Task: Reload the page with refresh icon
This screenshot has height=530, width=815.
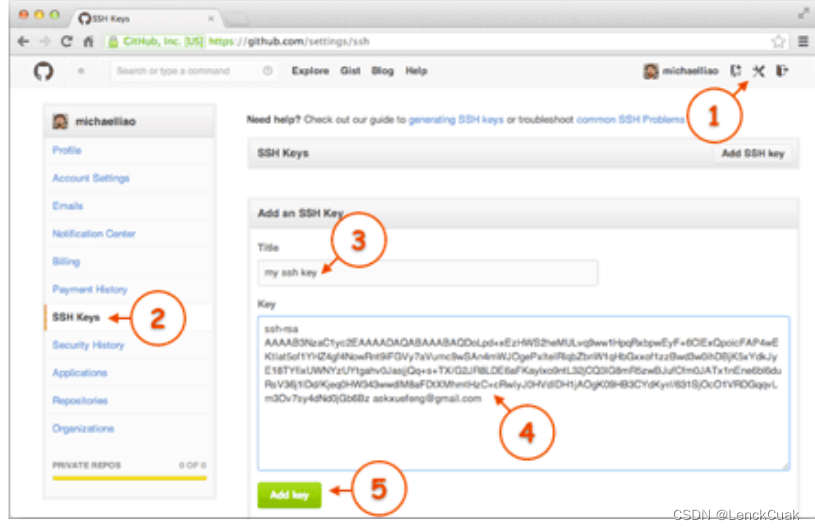Action: coord(67,42)
